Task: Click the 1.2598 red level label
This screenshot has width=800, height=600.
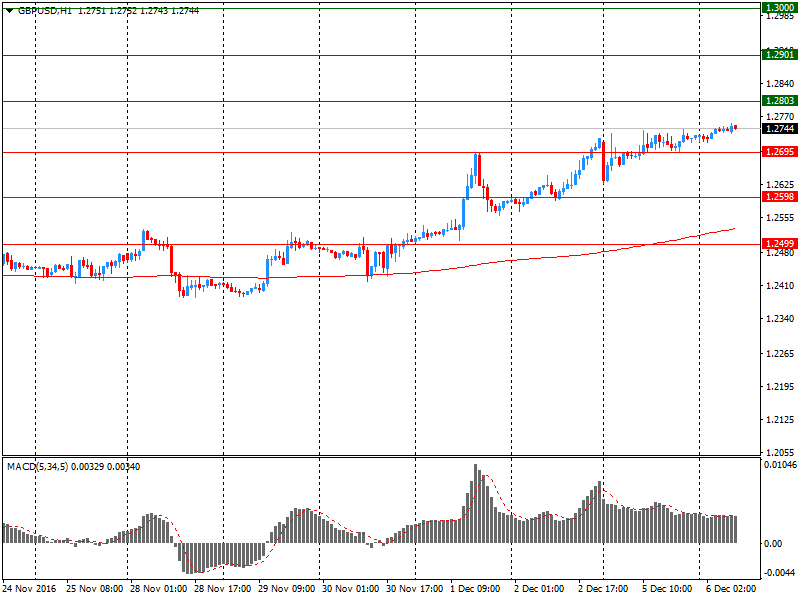Action: point(780,197)
